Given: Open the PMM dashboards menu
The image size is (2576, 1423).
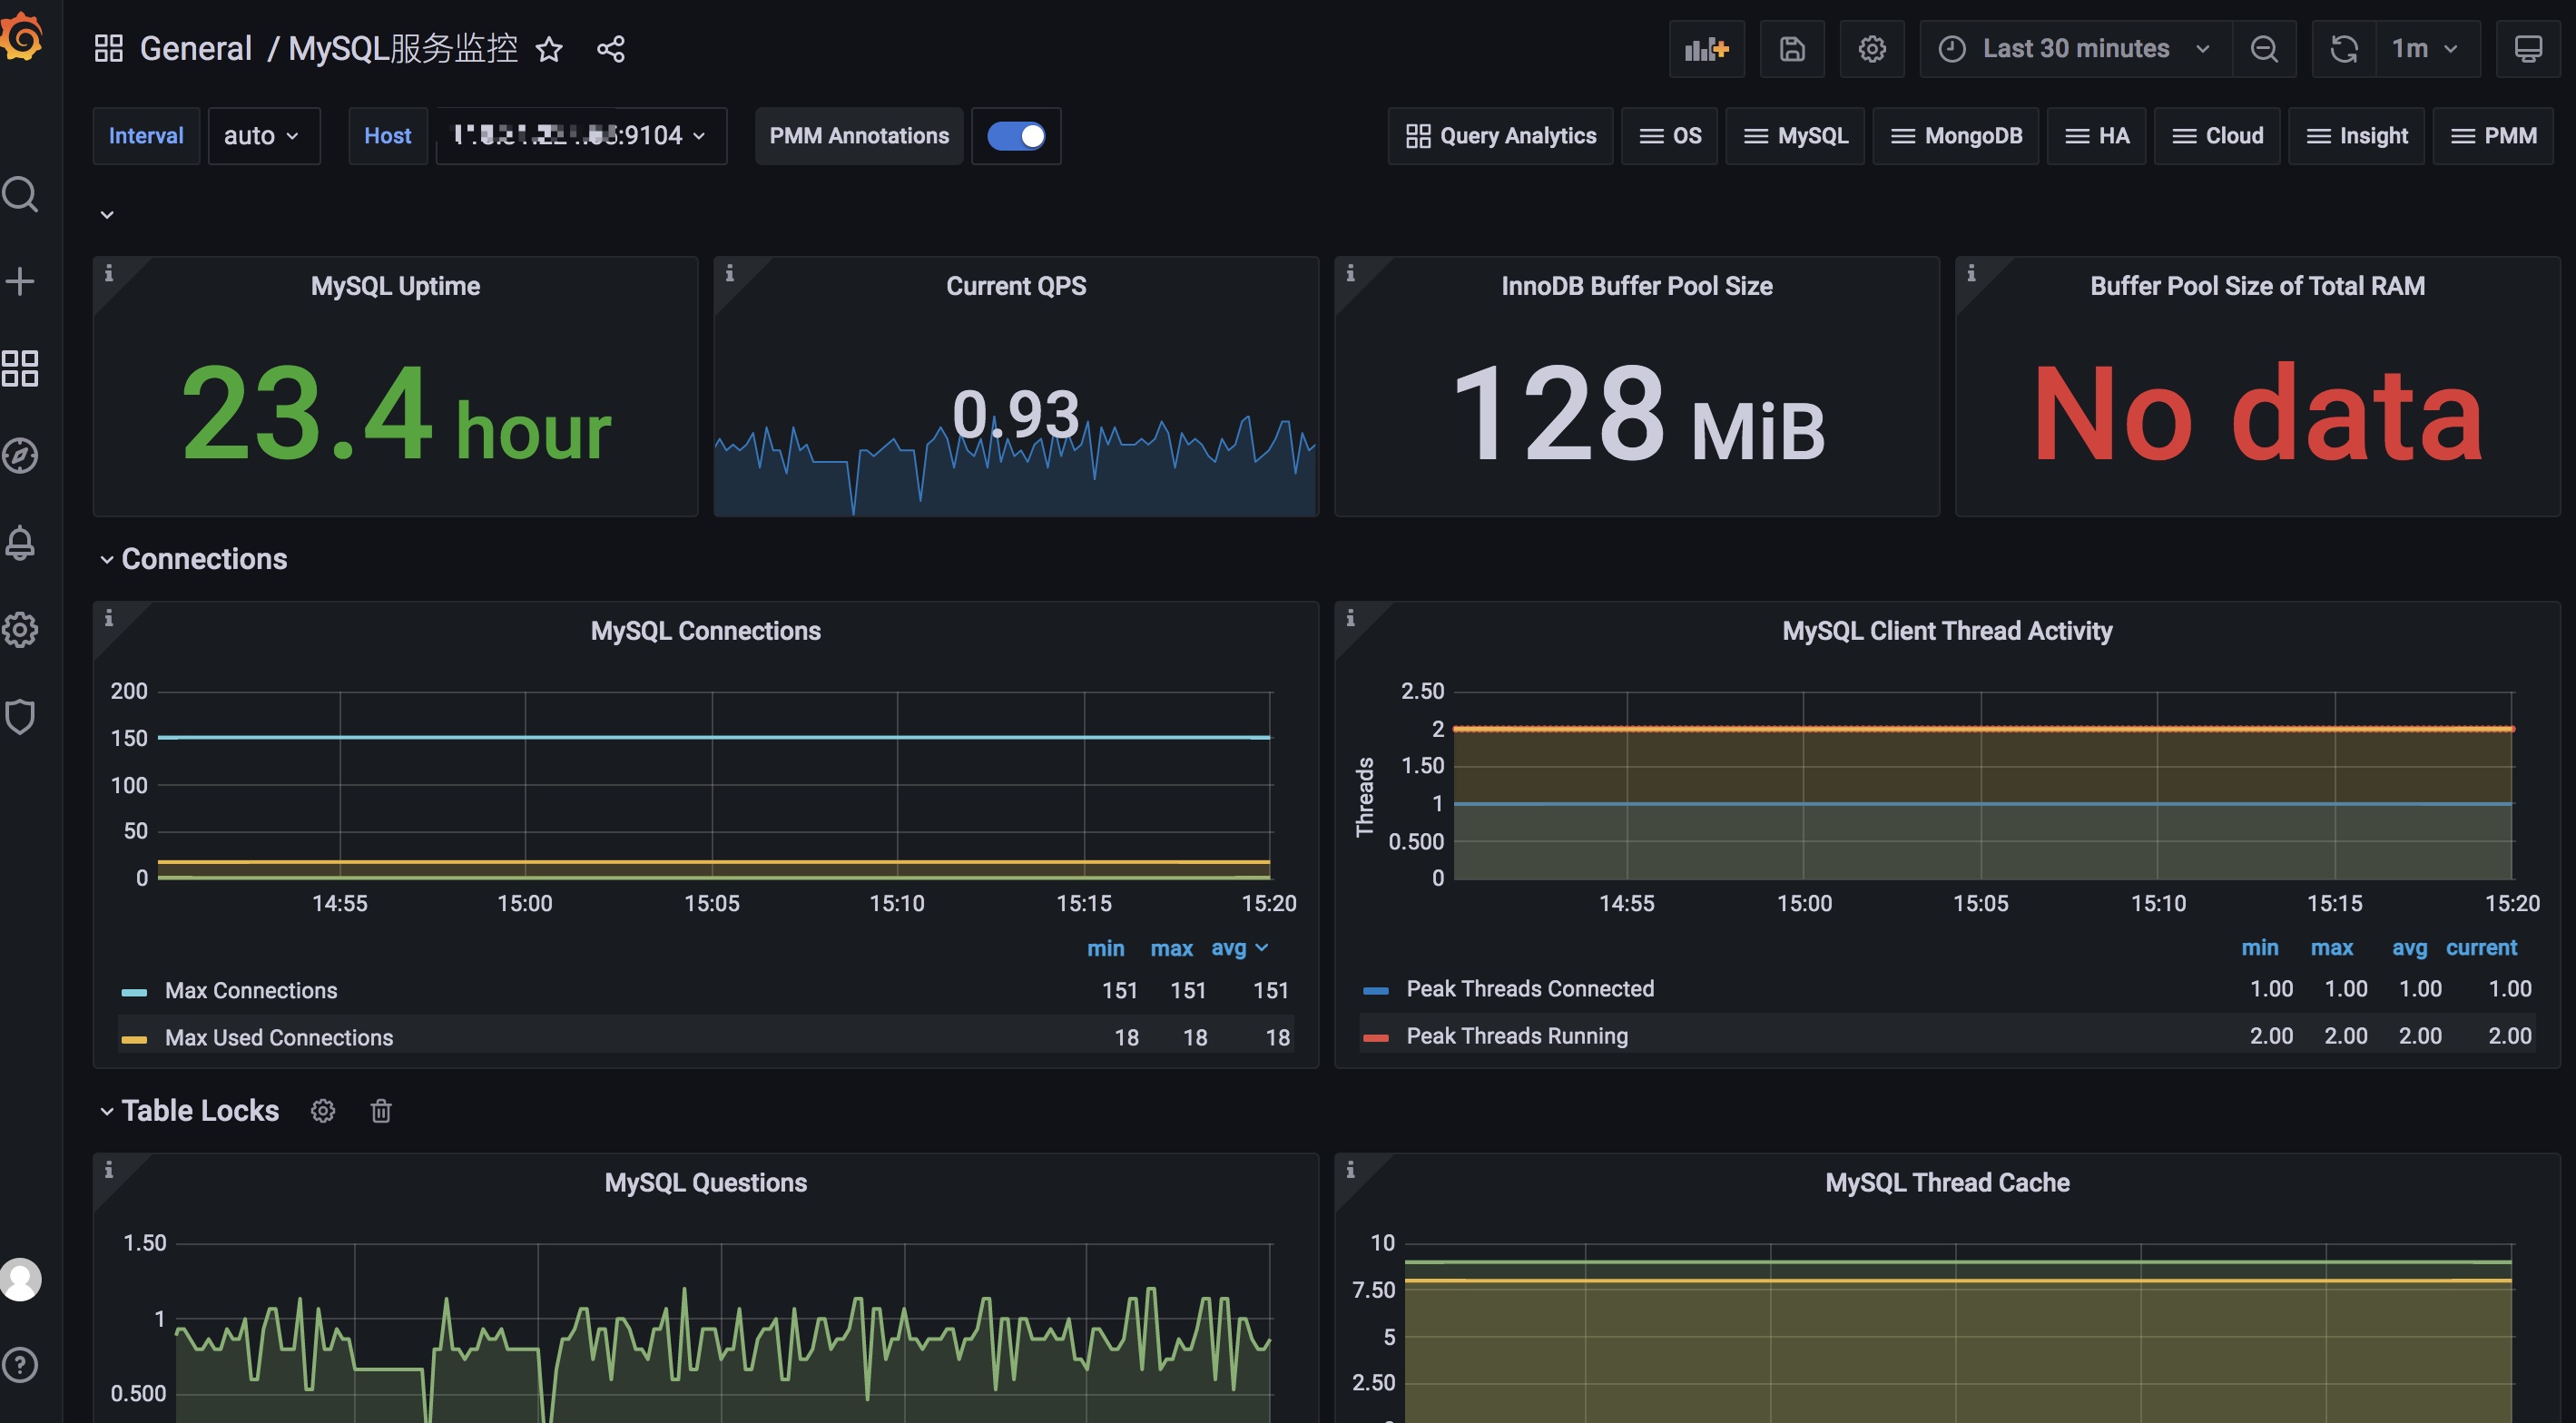Looking at the screenshot, I should point(2493,136).
